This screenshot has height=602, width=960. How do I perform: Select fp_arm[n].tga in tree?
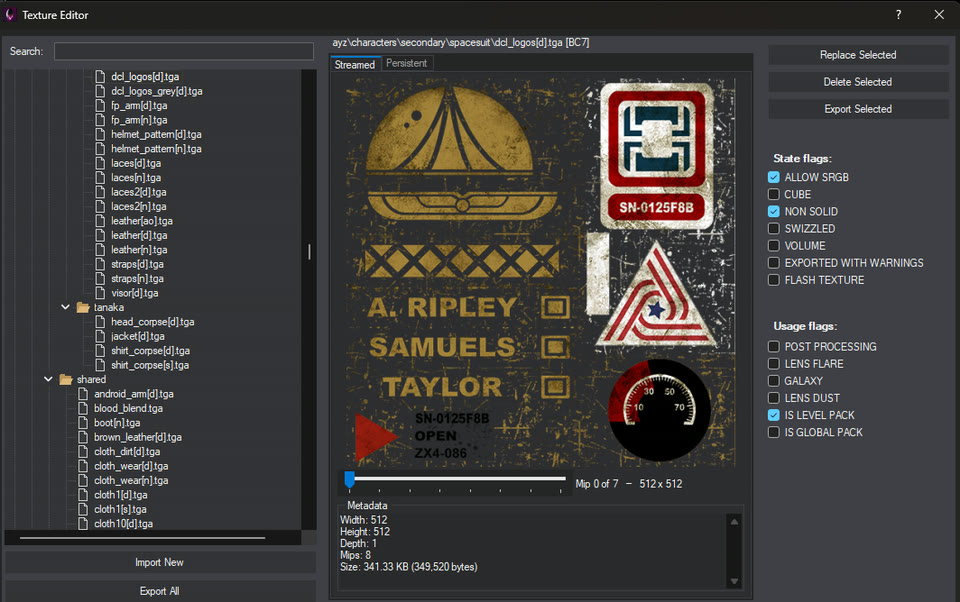pyautogui.click(x=139, y=120)
